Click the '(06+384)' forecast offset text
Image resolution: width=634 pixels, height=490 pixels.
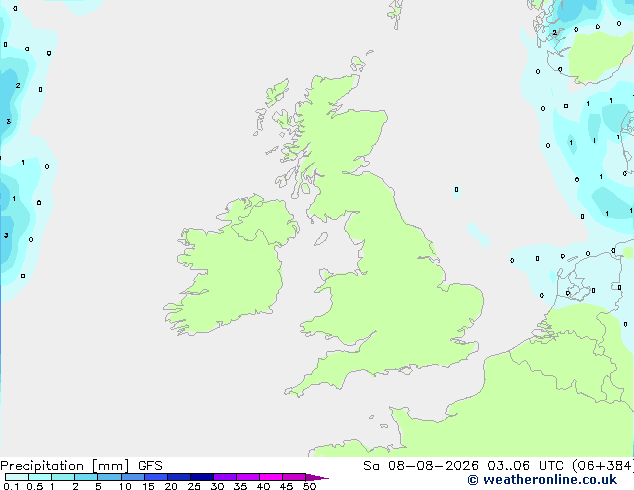pyautogui.click(x=602, y=466)
